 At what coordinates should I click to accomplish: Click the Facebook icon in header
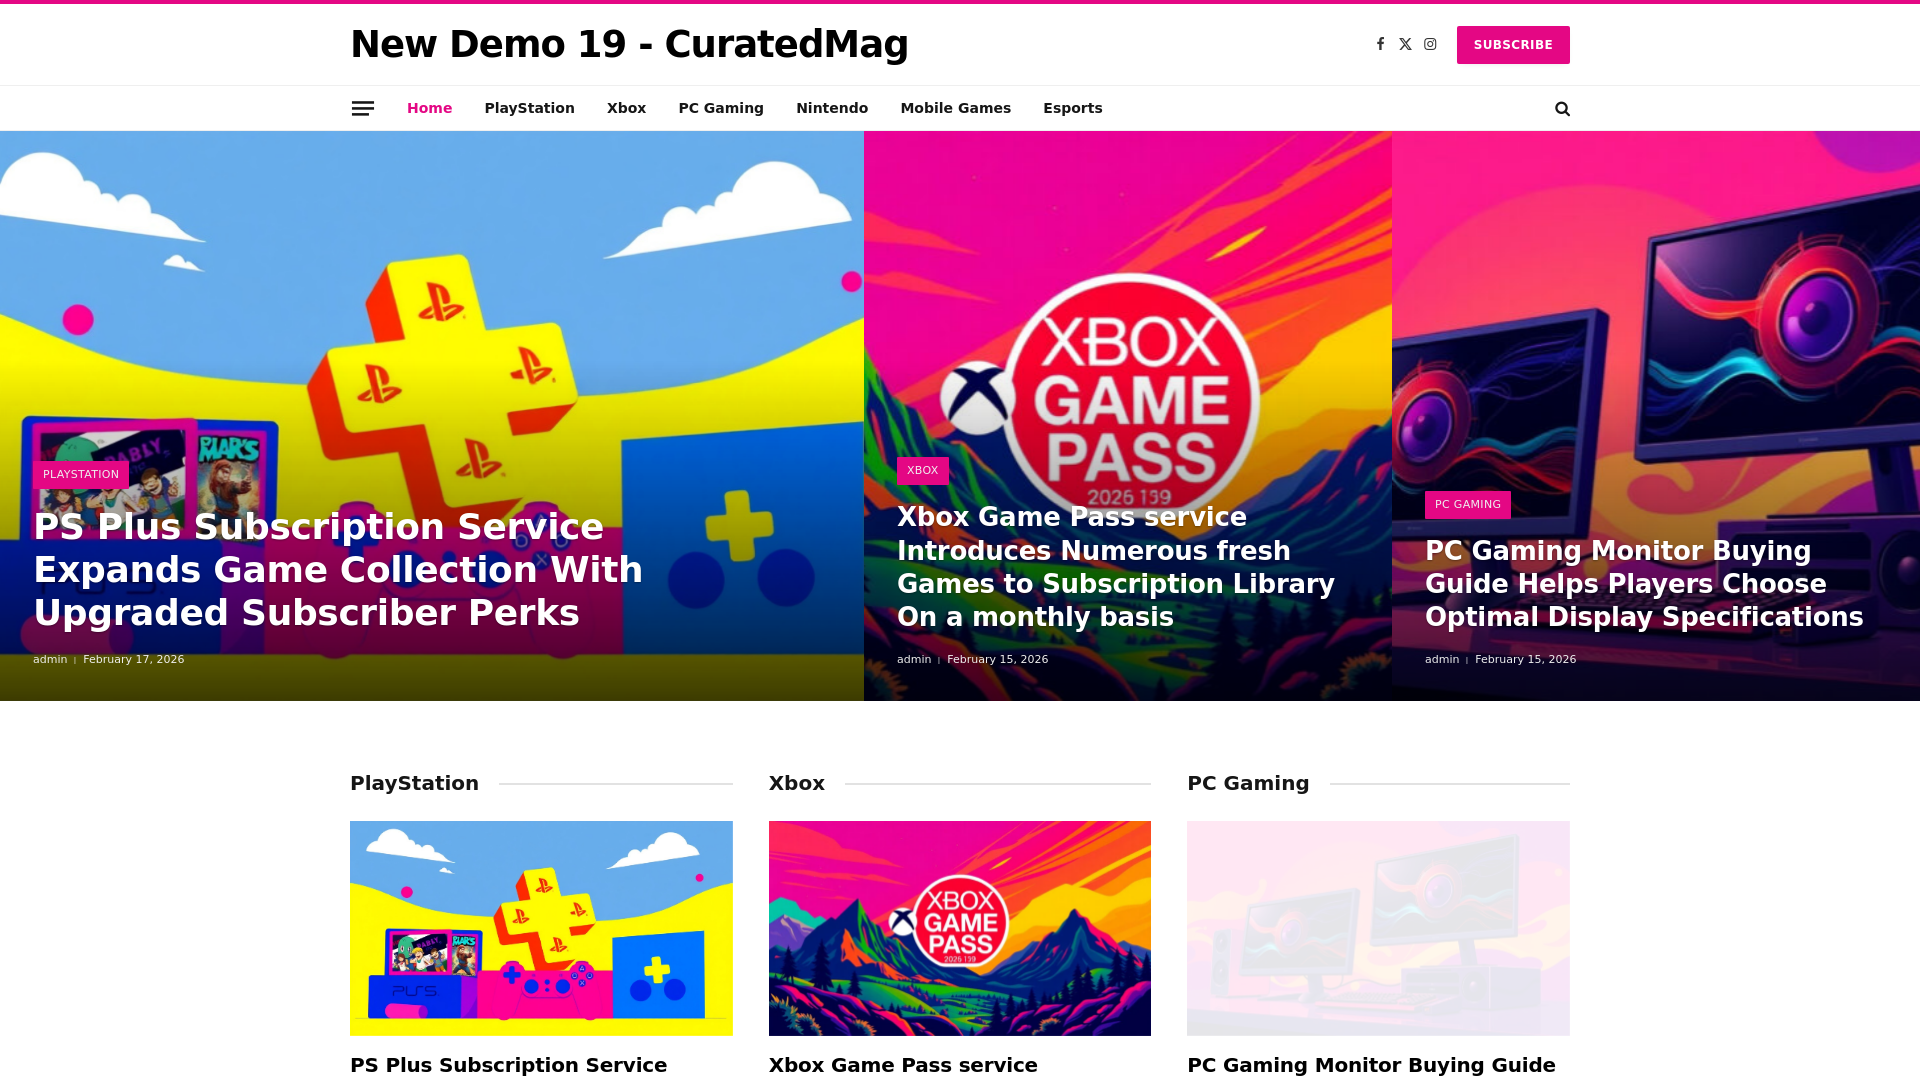coord(1380,44)
